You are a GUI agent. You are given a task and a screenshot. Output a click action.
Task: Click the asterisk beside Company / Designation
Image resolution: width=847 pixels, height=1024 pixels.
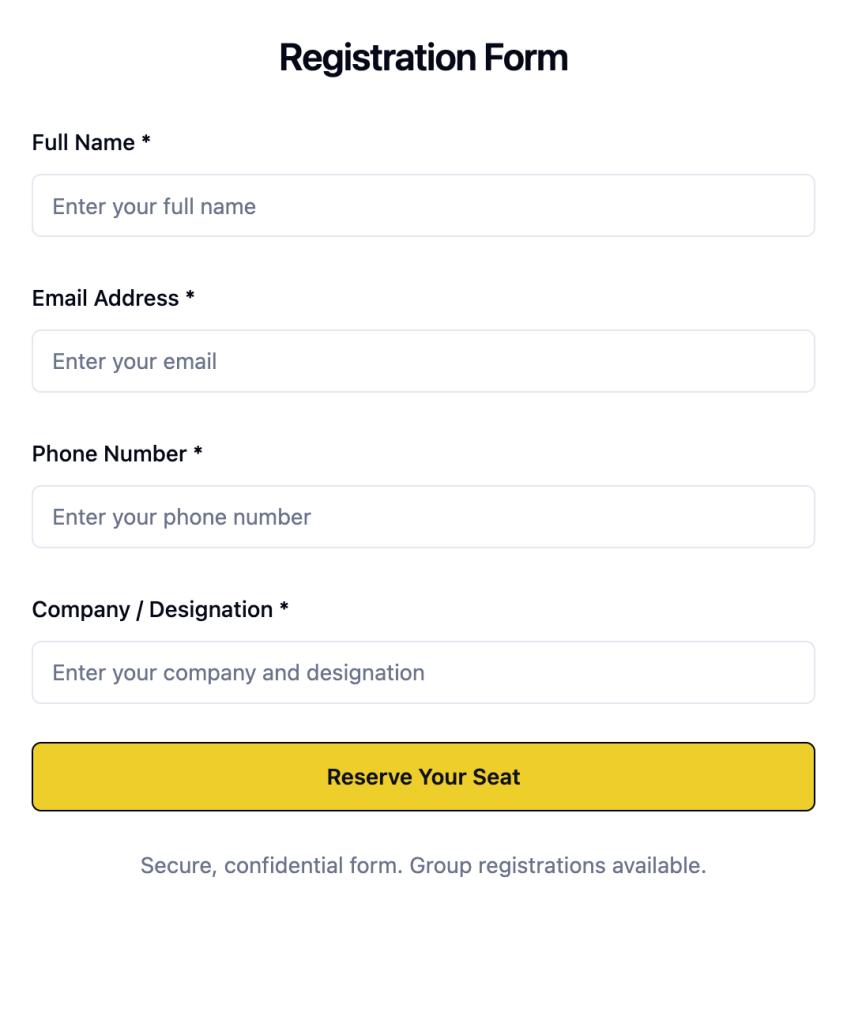pyautogui.click(x=284, y=609)
